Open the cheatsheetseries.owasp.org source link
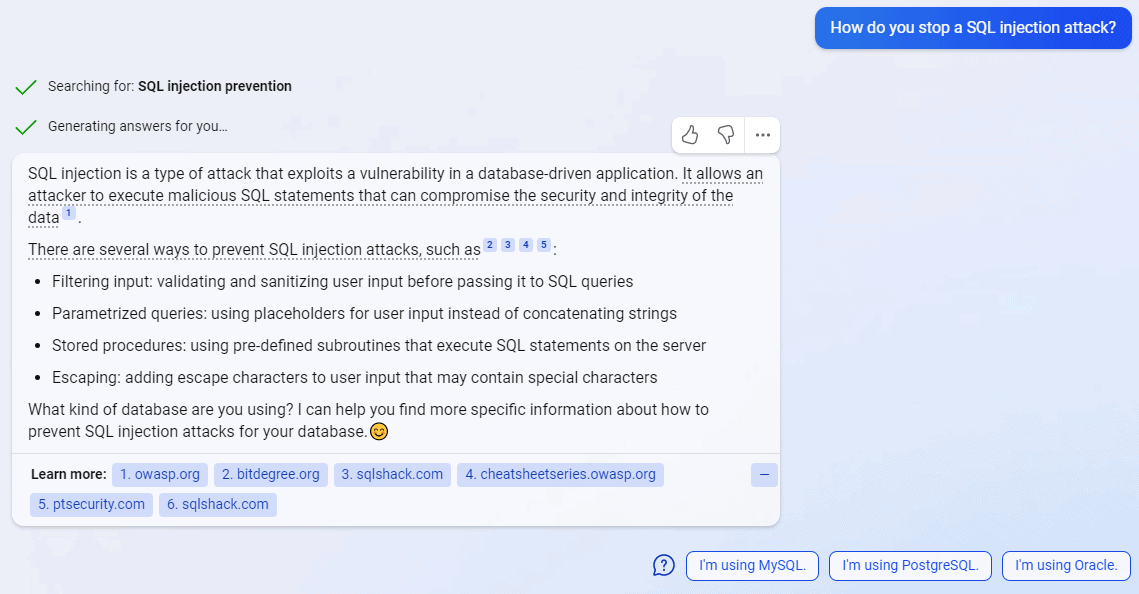Viewport: 1139px width, 594px height. [560, 475]
